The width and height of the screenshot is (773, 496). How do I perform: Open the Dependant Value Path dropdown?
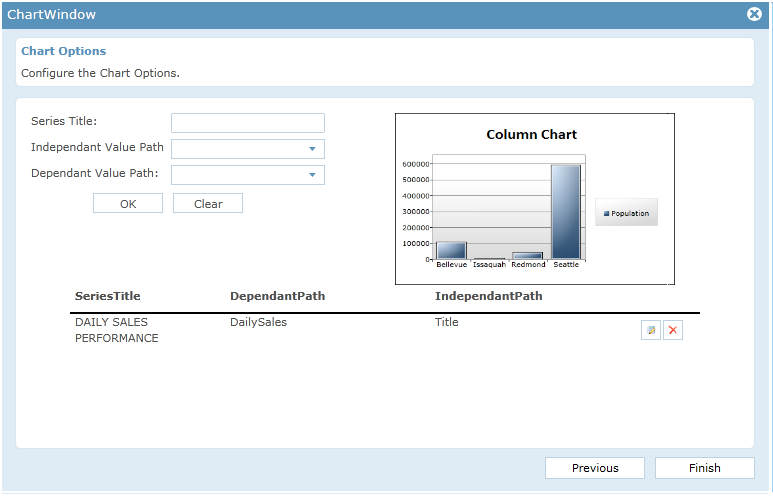(x=312, y=175)
